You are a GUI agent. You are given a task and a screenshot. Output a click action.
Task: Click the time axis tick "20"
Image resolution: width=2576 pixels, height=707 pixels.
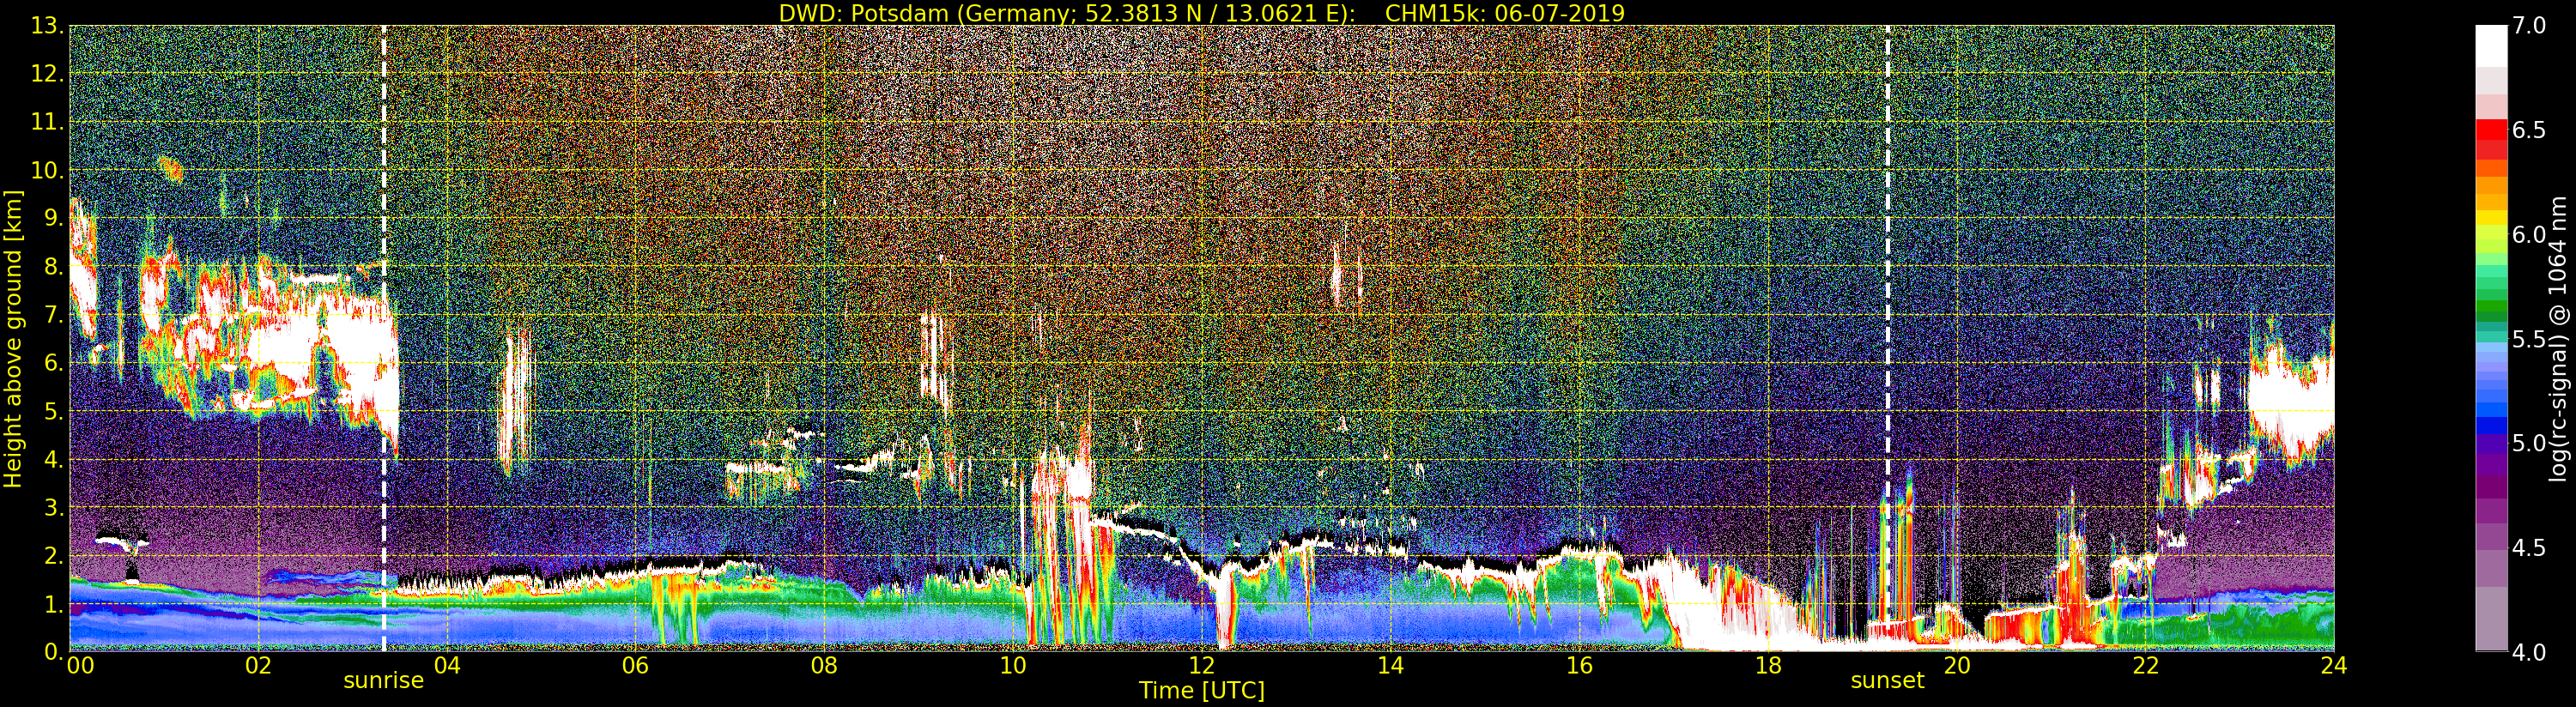click(1957, 666)
